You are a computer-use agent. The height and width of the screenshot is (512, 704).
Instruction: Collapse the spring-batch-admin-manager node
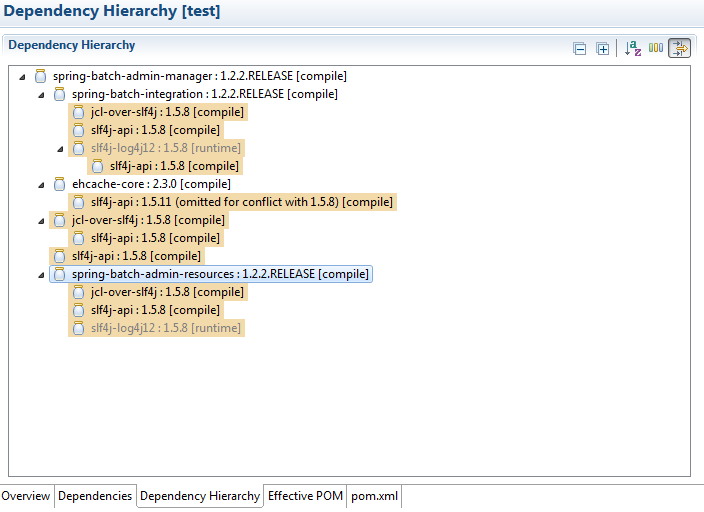(x=22, y=77)
